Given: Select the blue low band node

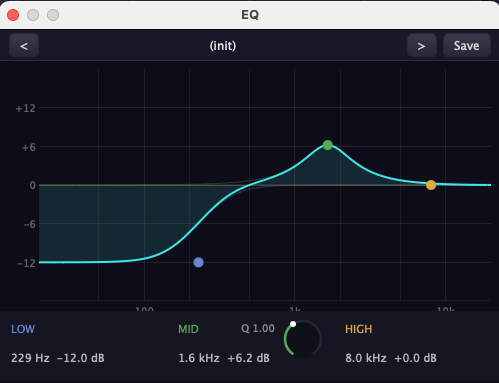Looking at the screenshot, I should (199, 262).
